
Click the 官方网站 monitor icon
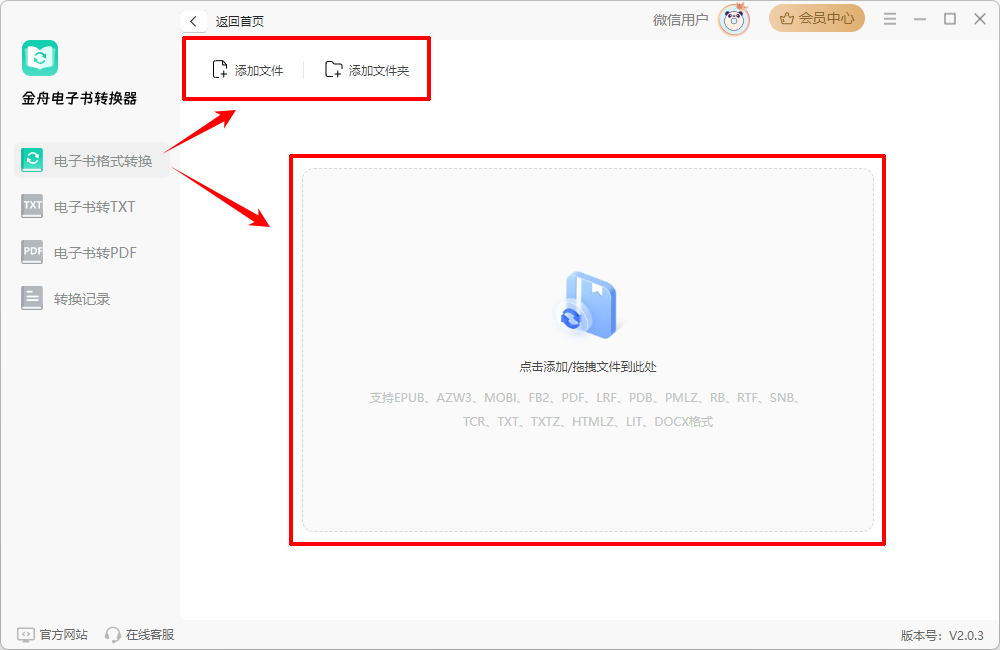tap(26, 635)
